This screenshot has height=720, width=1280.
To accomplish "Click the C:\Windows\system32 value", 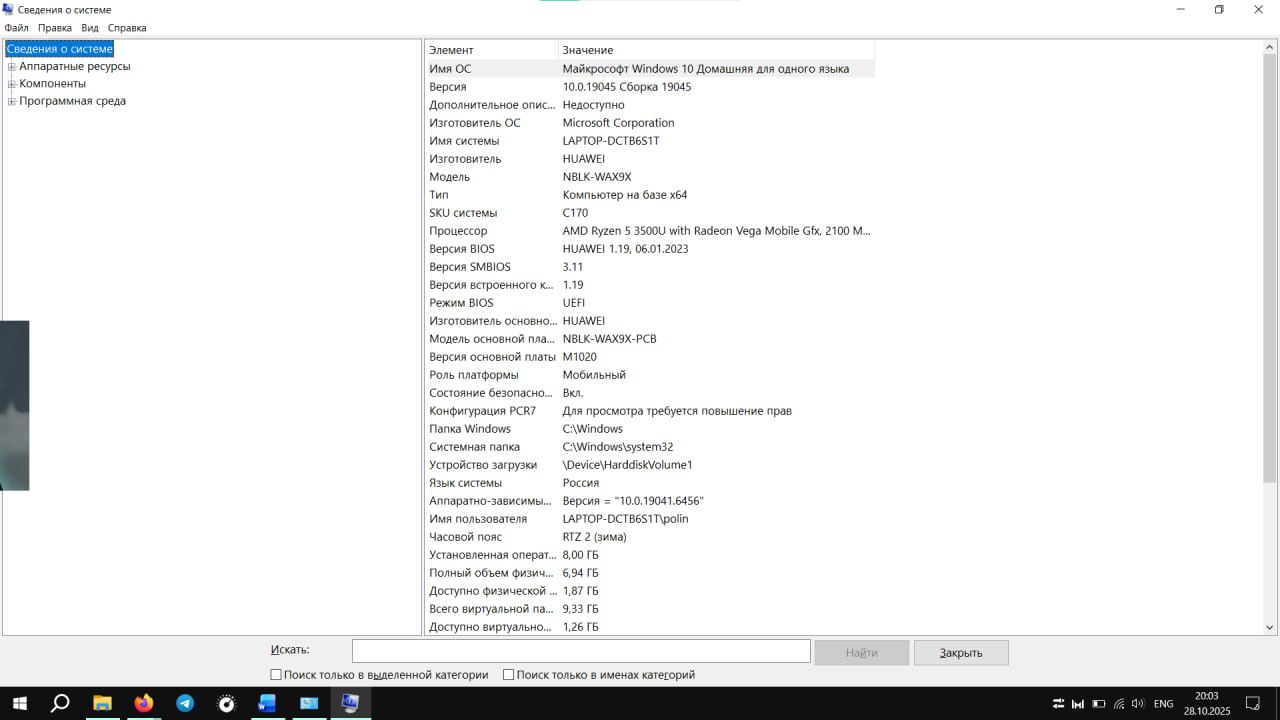I will pyautogui.click(x=618, y=447).
